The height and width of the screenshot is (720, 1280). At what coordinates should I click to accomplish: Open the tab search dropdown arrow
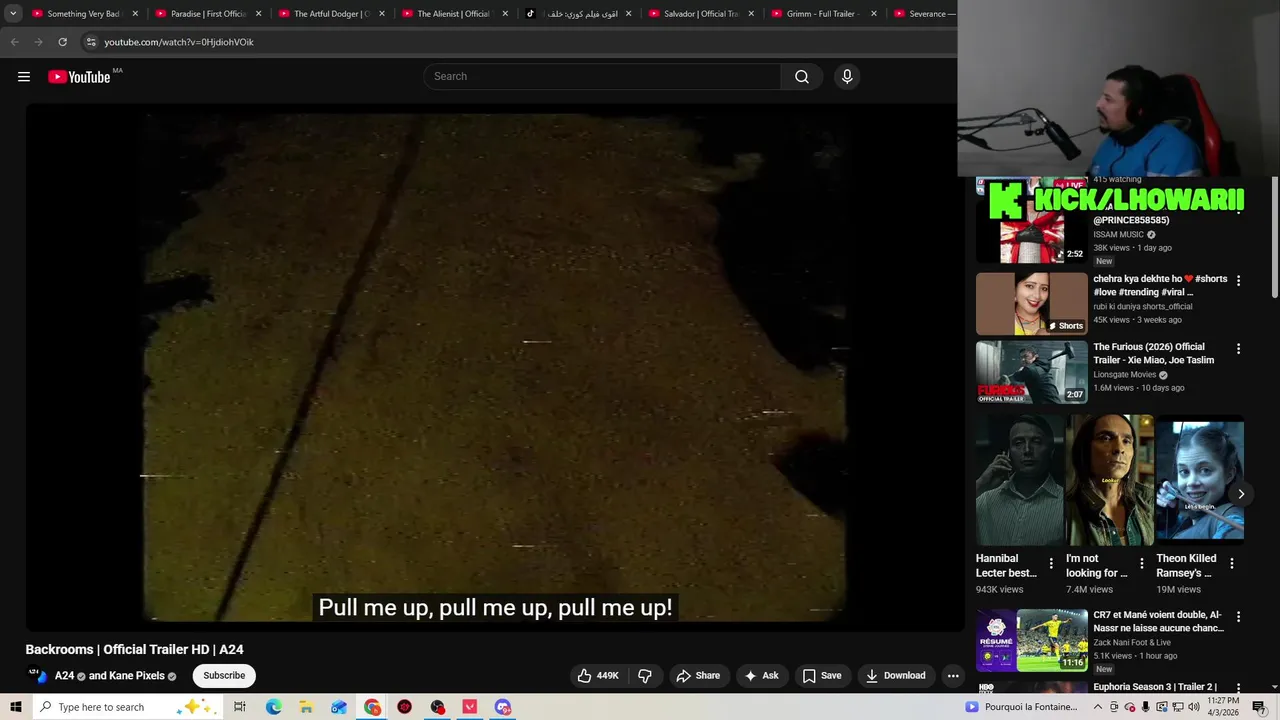[13, 14]
